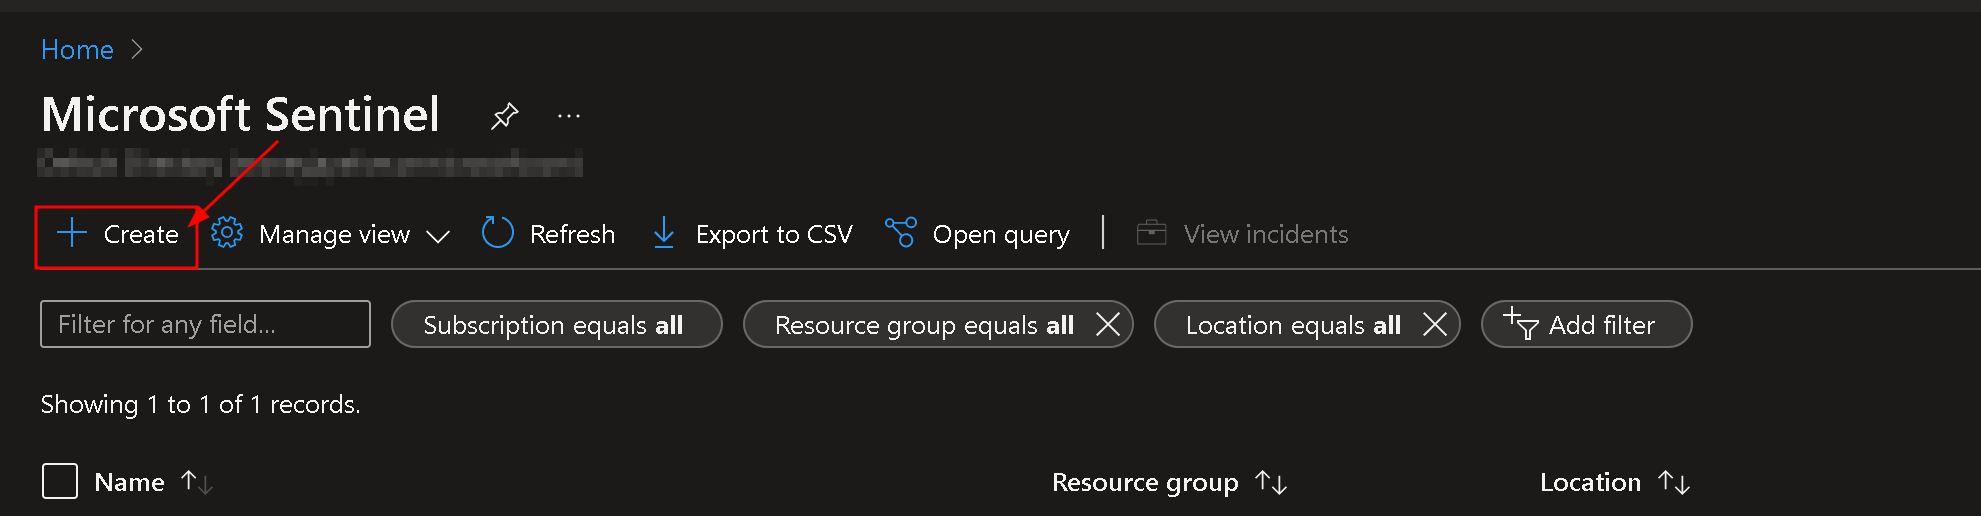Open the Location equals all filter
Image resolution: width=1981 pixels, height=516 pixels.
pyautogui.click(x=1292, y=325)
